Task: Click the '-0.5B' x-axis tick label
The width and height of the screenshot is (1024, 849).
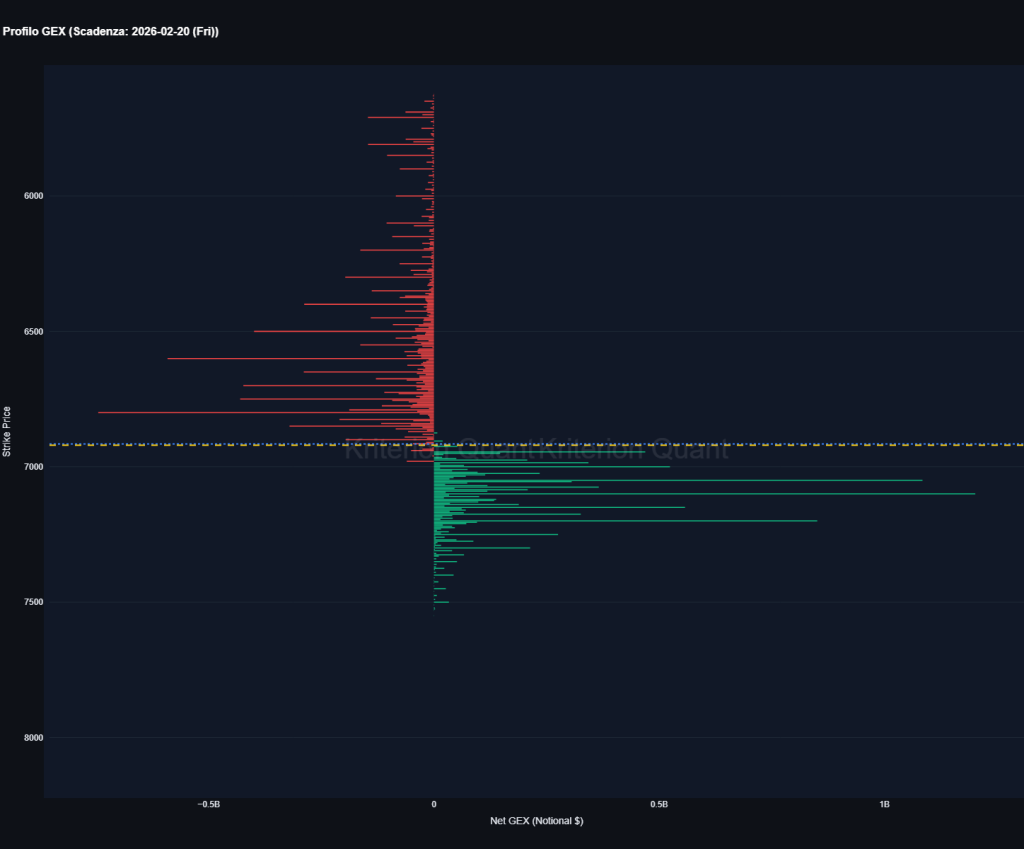Action: coord(207,804)
